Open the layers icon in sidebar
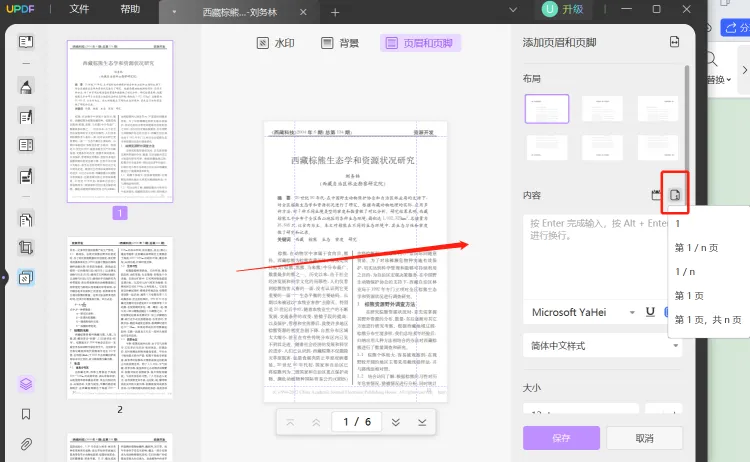This screenshot has height=462, width=750. 26,383
